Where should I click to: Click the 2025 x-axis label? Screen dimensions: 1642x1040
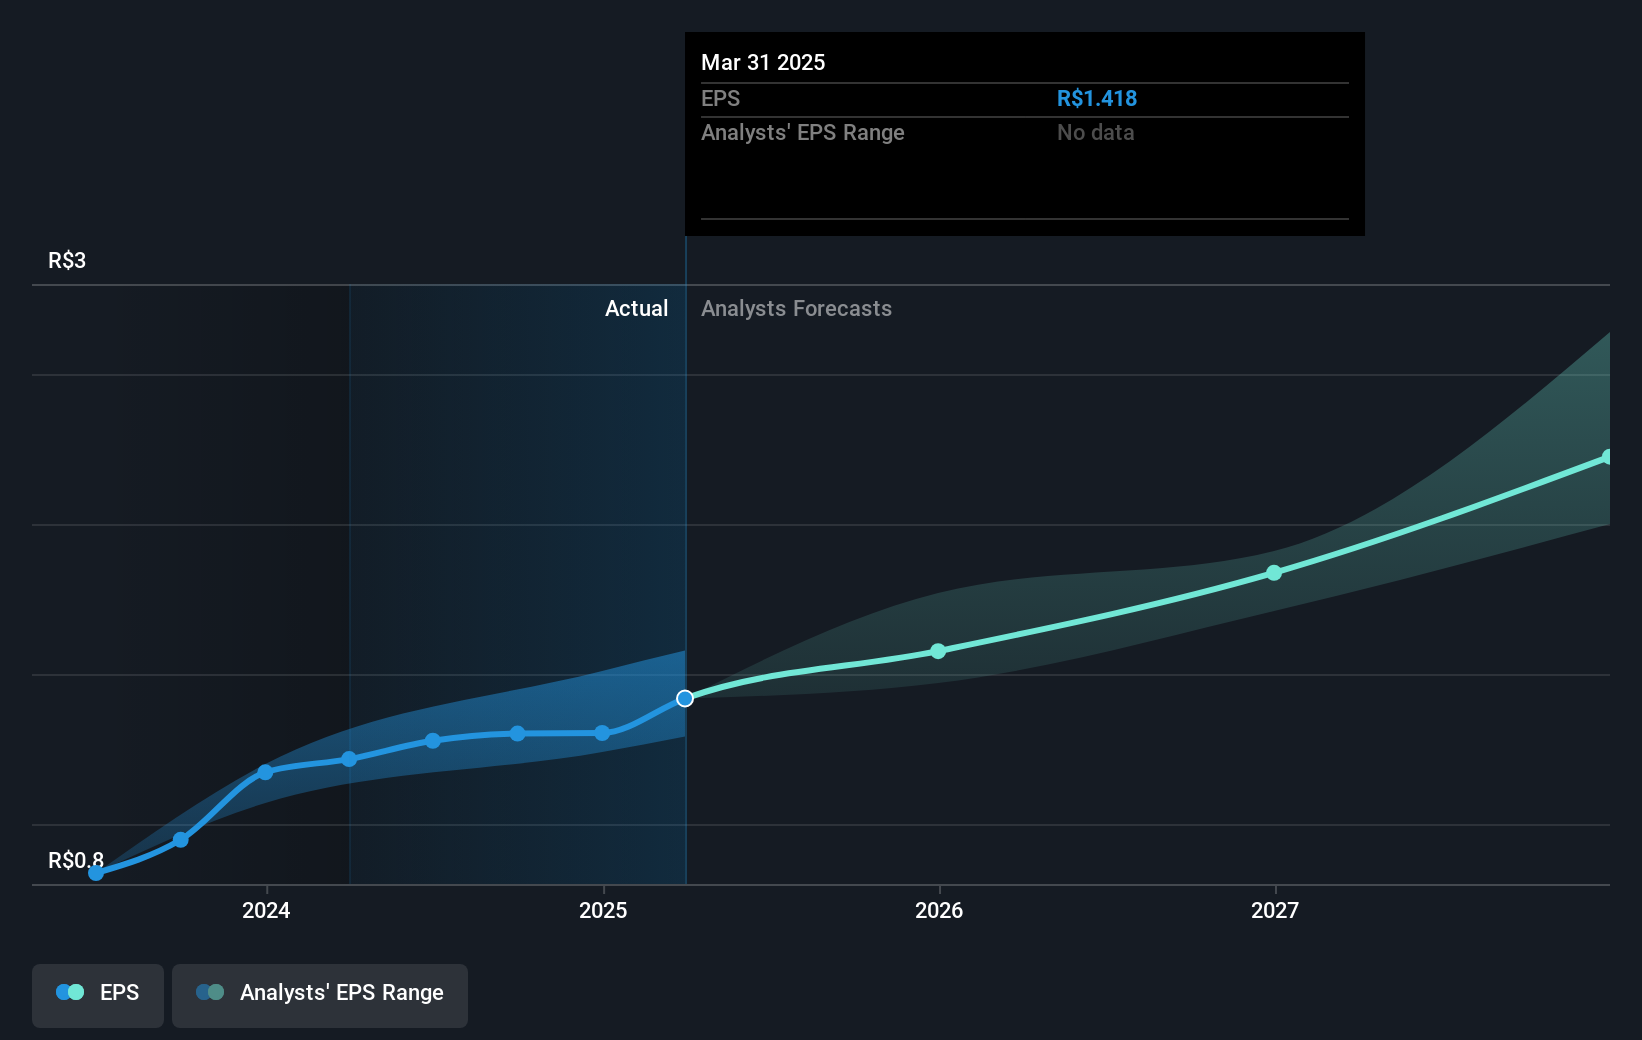pyautogui.click(x=603, y=910)
